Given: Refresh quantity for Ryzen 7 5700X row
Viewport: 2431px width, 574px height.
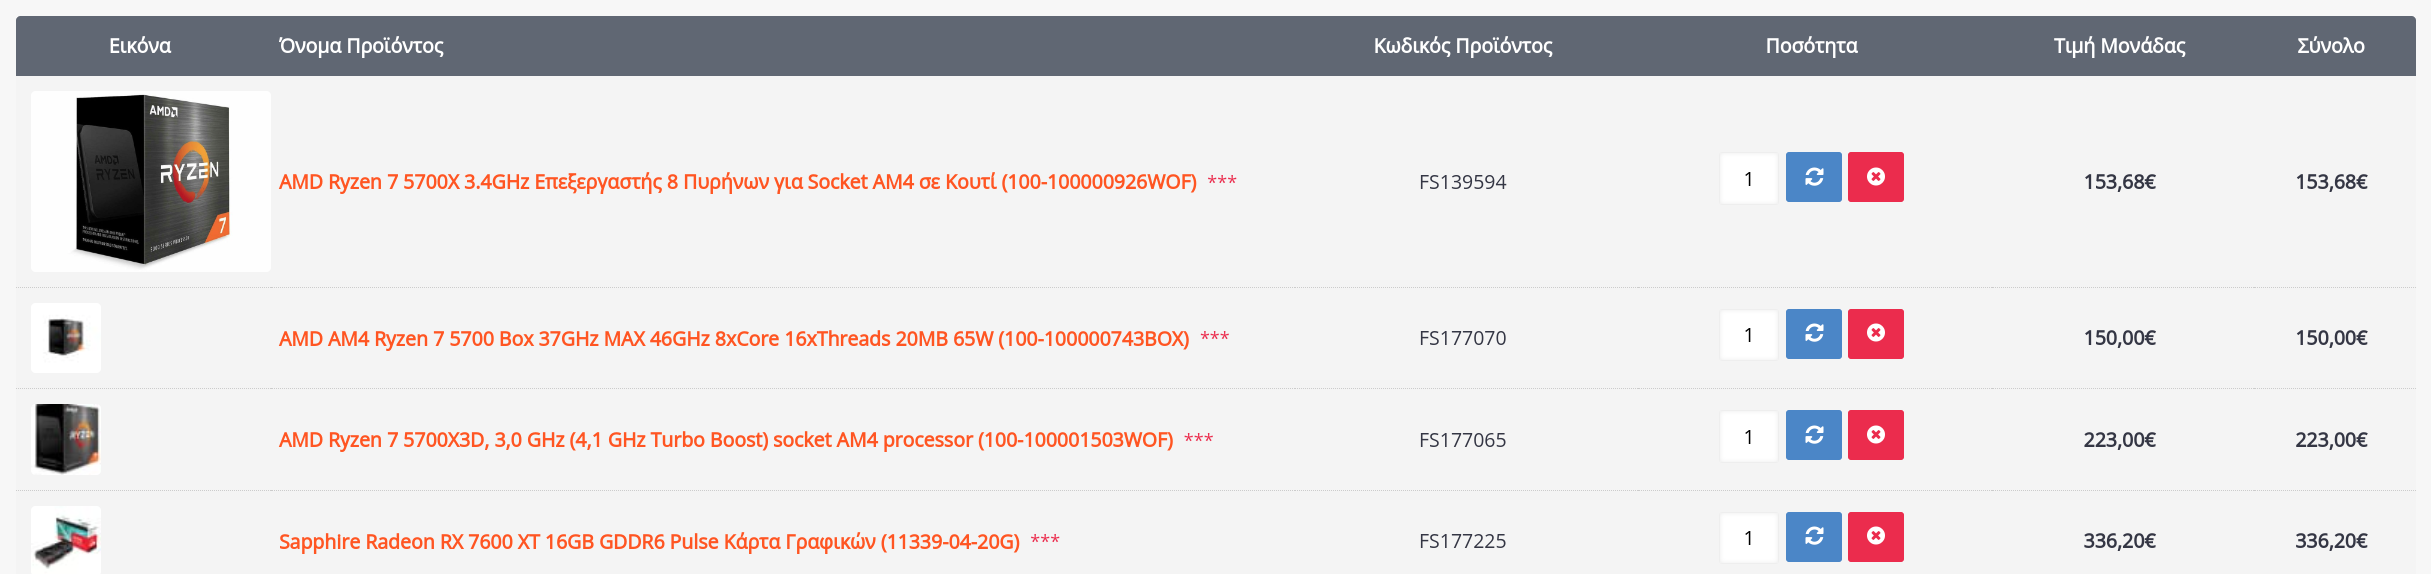Looking at the screenshot, I should coord(1813,177).
